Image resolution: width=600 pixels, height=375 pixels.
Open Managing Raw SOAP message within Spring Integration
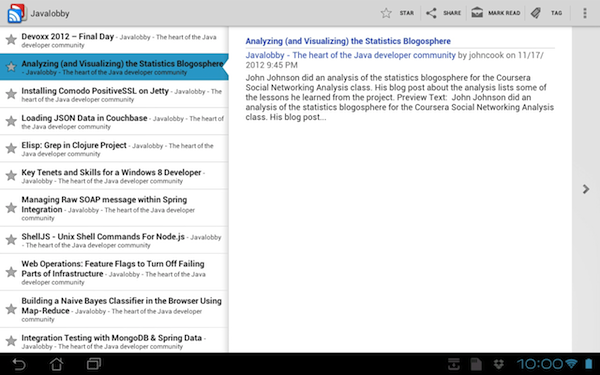coord(114,208)
